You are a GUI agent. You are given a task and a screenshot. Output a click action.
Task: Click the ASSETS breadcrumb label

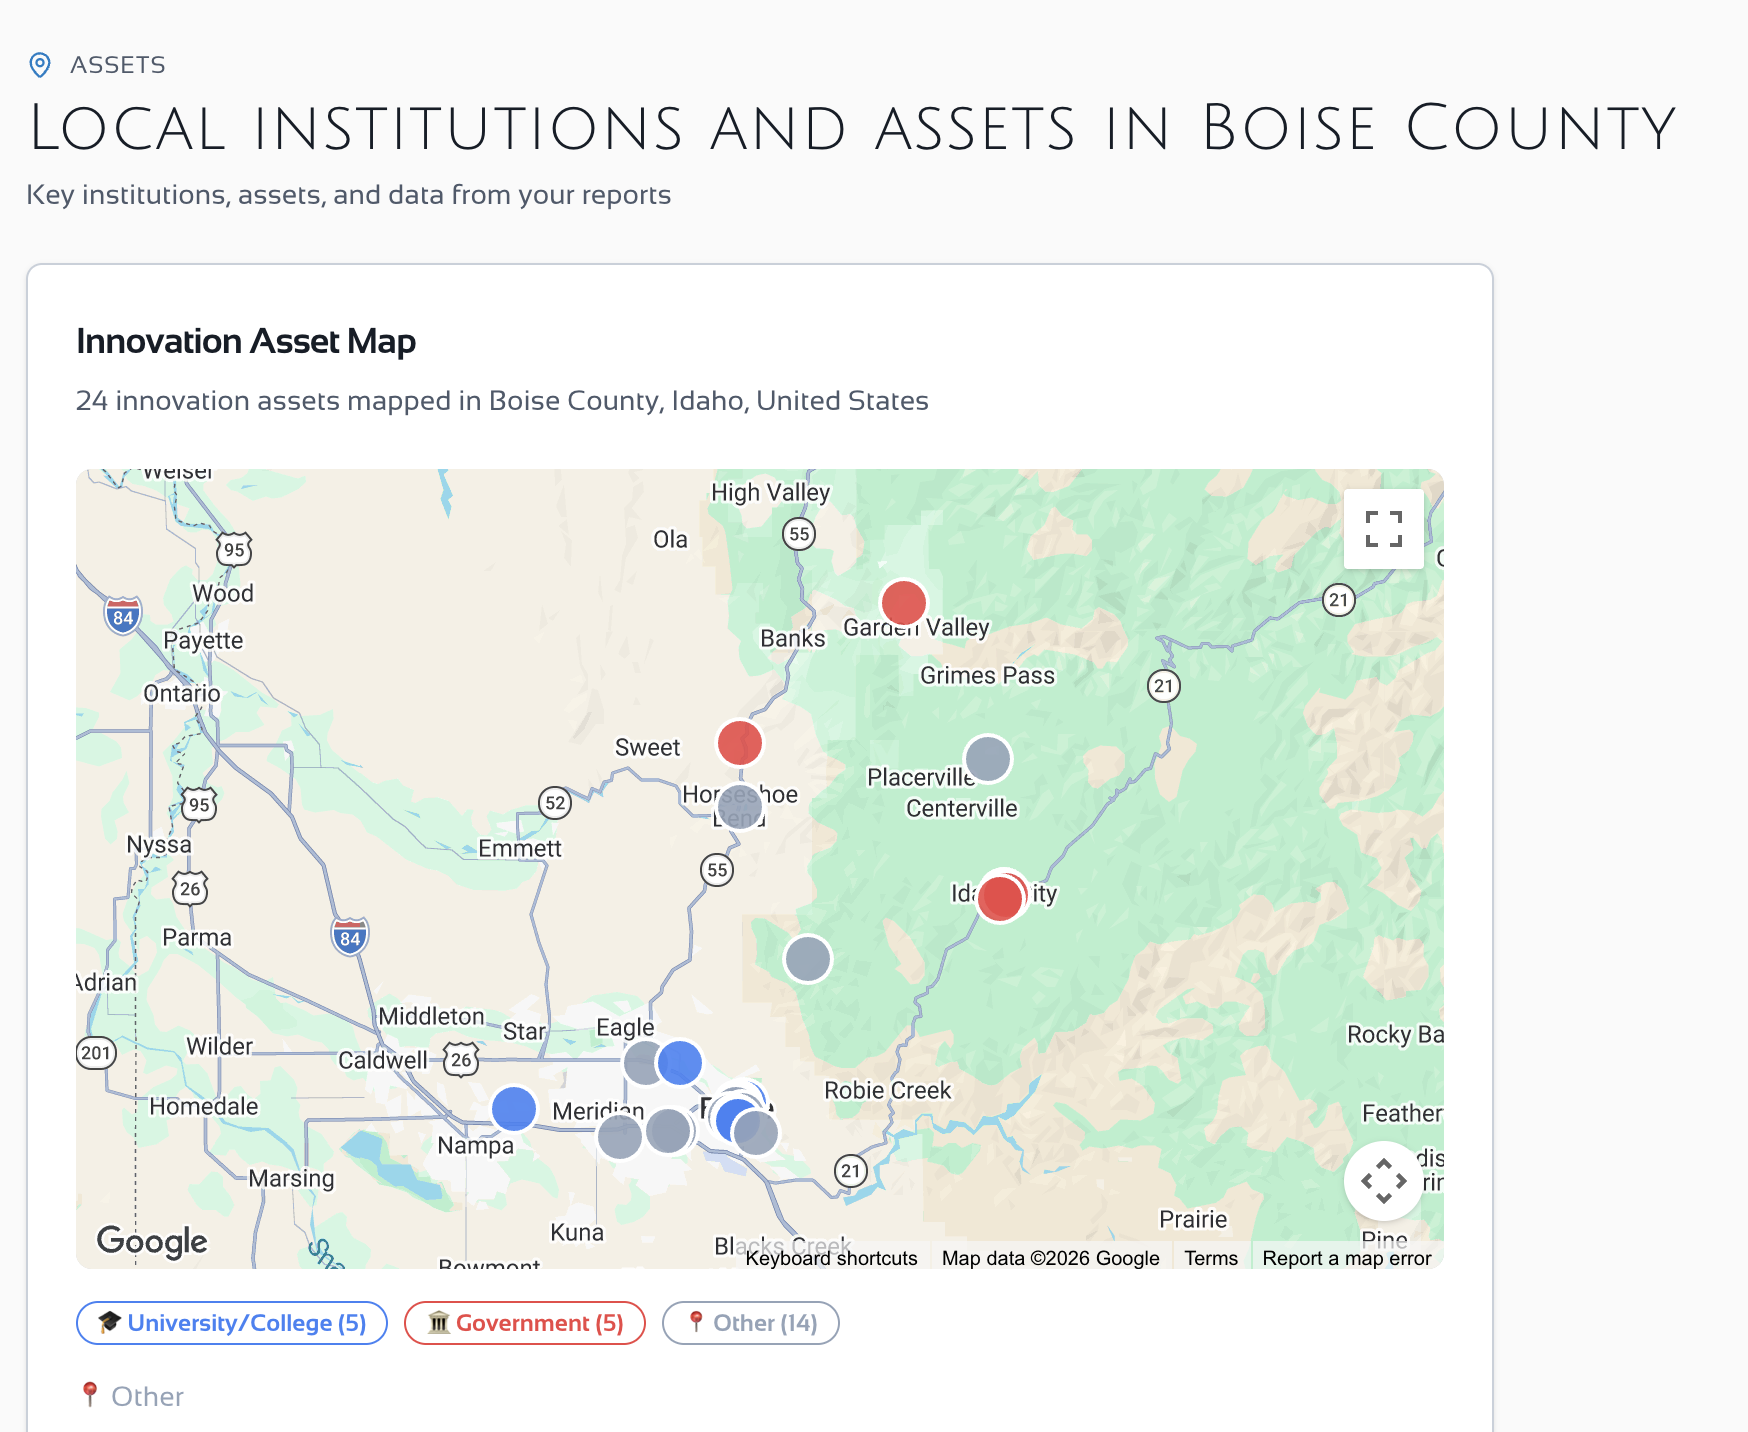118,65
